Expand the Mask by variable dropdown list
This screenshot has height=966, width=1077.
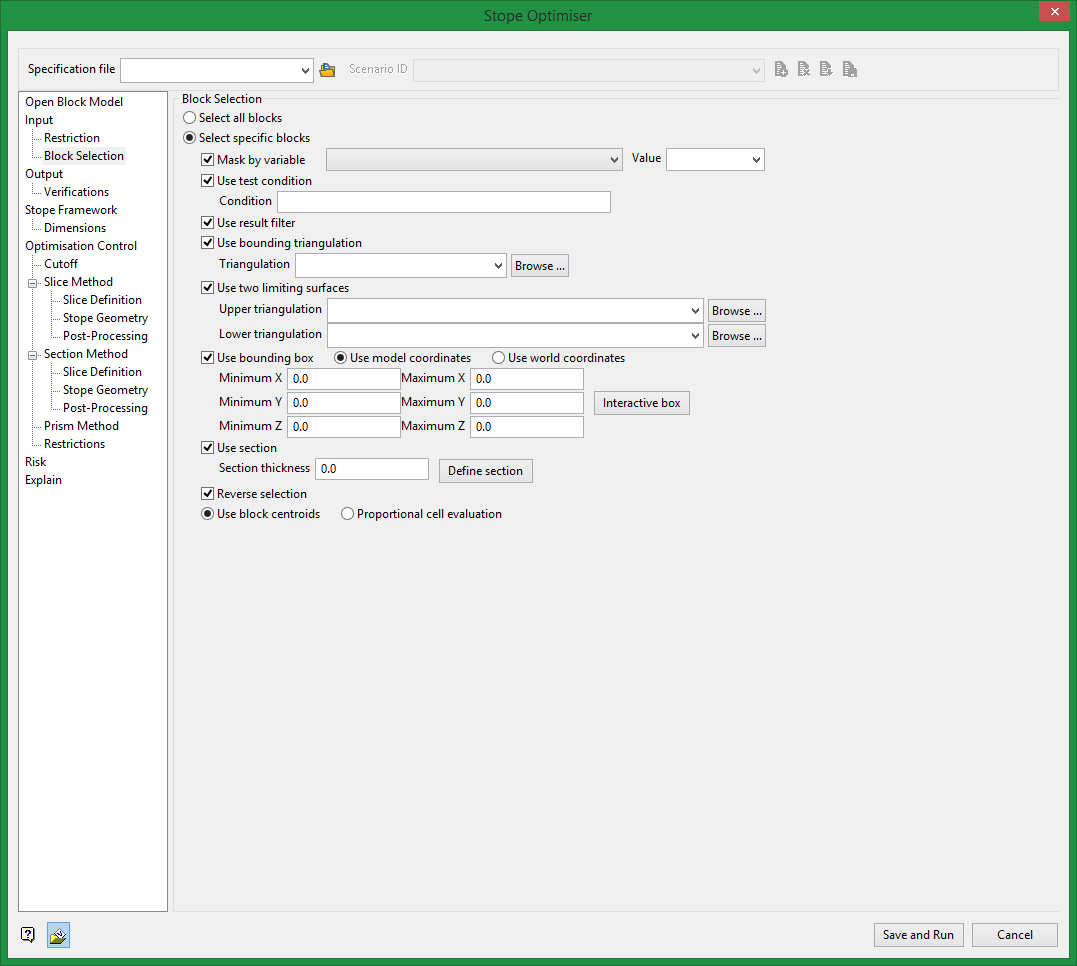point(614,160)
